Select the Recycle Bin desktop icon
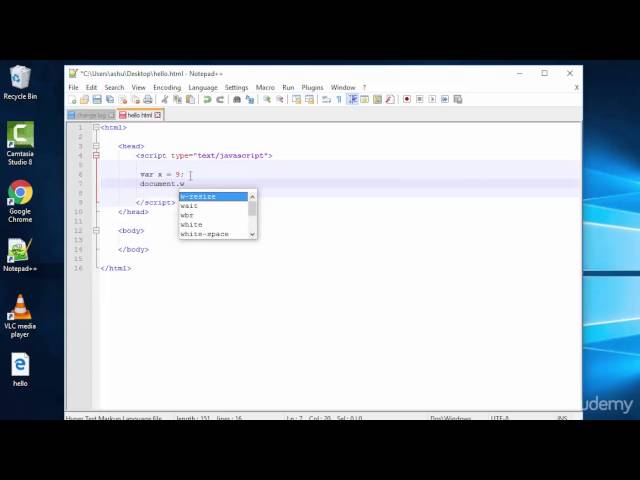The image size is (640, 480). coord(20,82)
